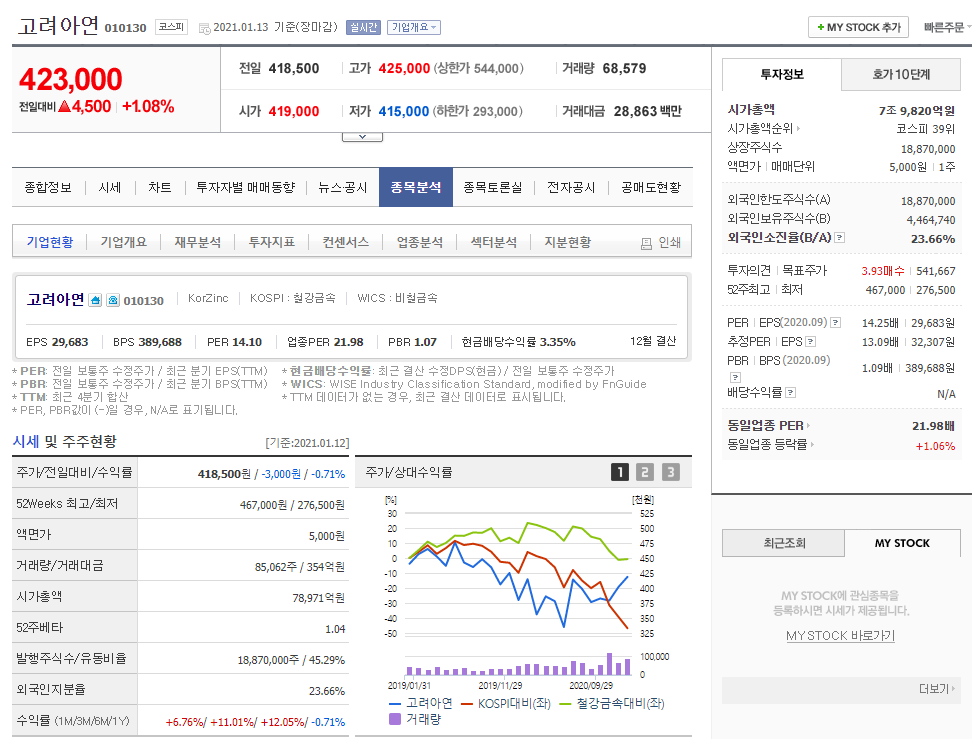Image resolution: width=972 pixels, height=739 pixels.
Task: Select the 컨센서스 sub-tab
Action: pos(345,242)
